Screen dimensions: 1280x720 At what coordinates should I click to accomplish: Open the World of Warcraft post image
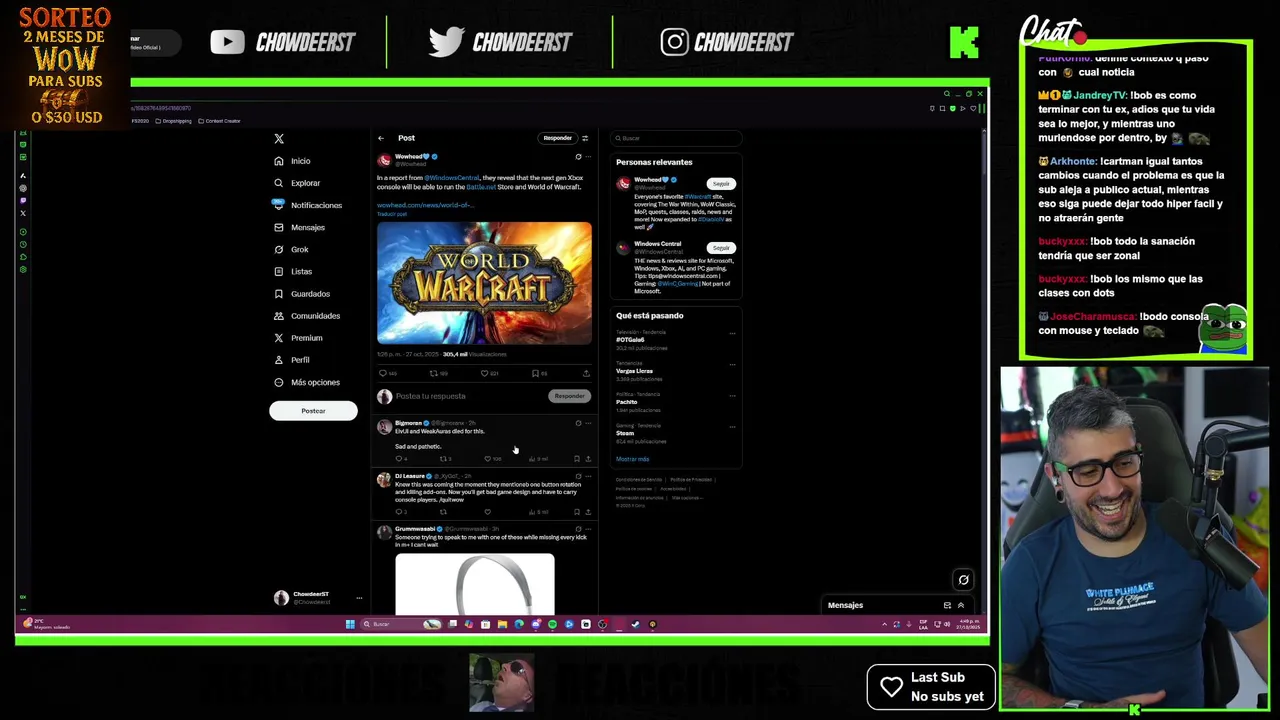coord(484,283)
